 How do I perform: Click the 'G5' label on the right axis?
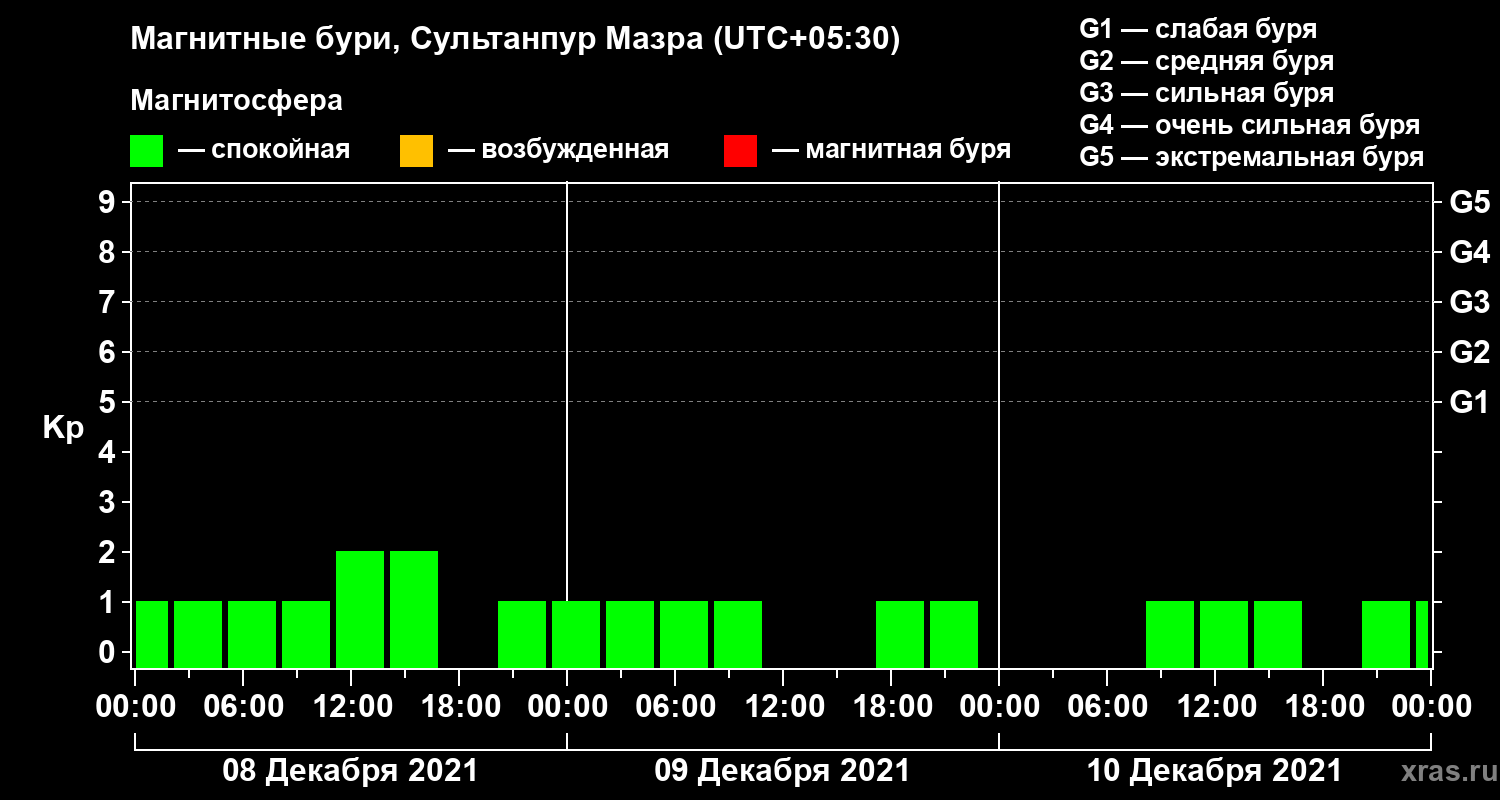point(1470,202)
